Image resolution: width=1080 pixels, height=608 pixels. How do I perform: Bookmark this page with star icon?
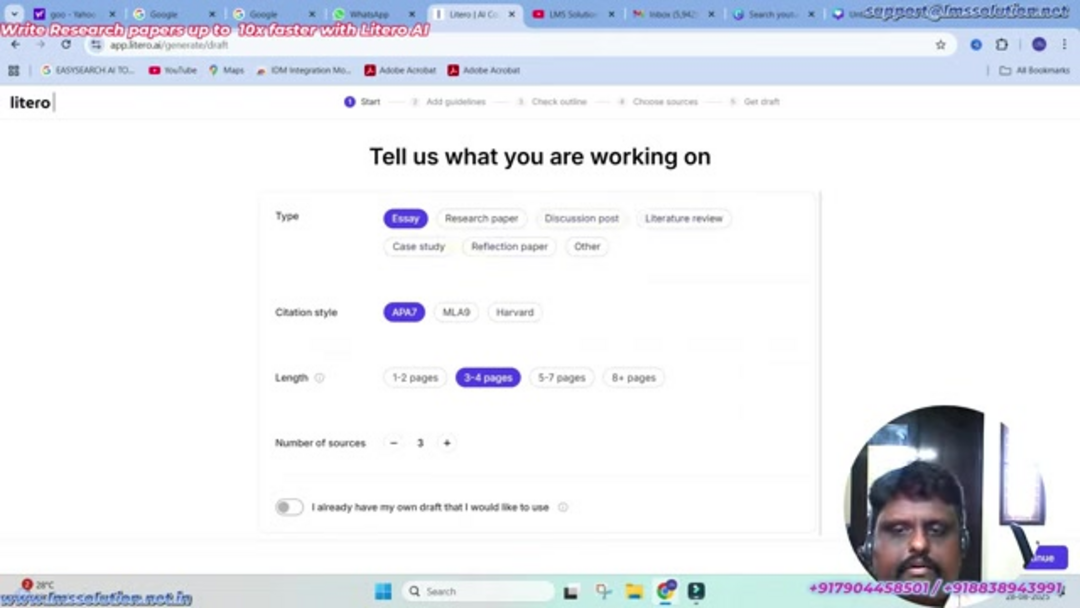[940, 45]
